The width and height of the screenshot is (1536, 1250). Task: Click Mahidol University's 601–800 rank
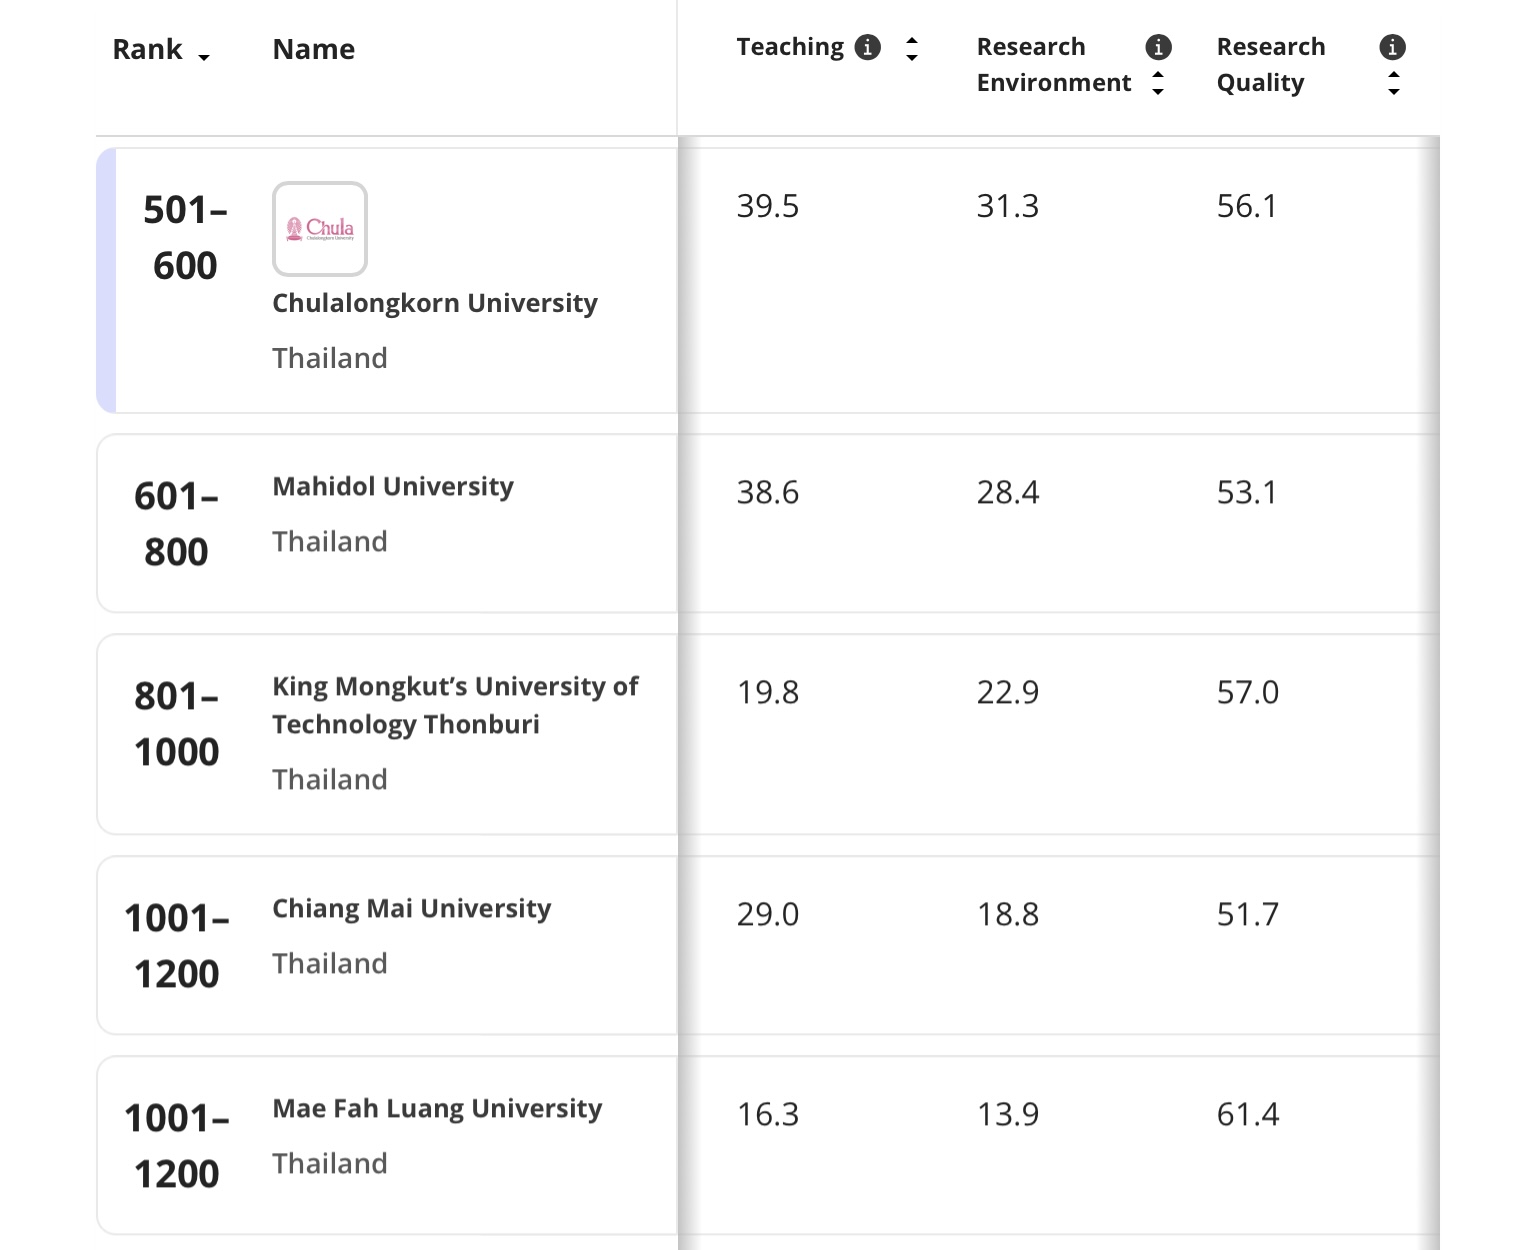tap(176, 524)
